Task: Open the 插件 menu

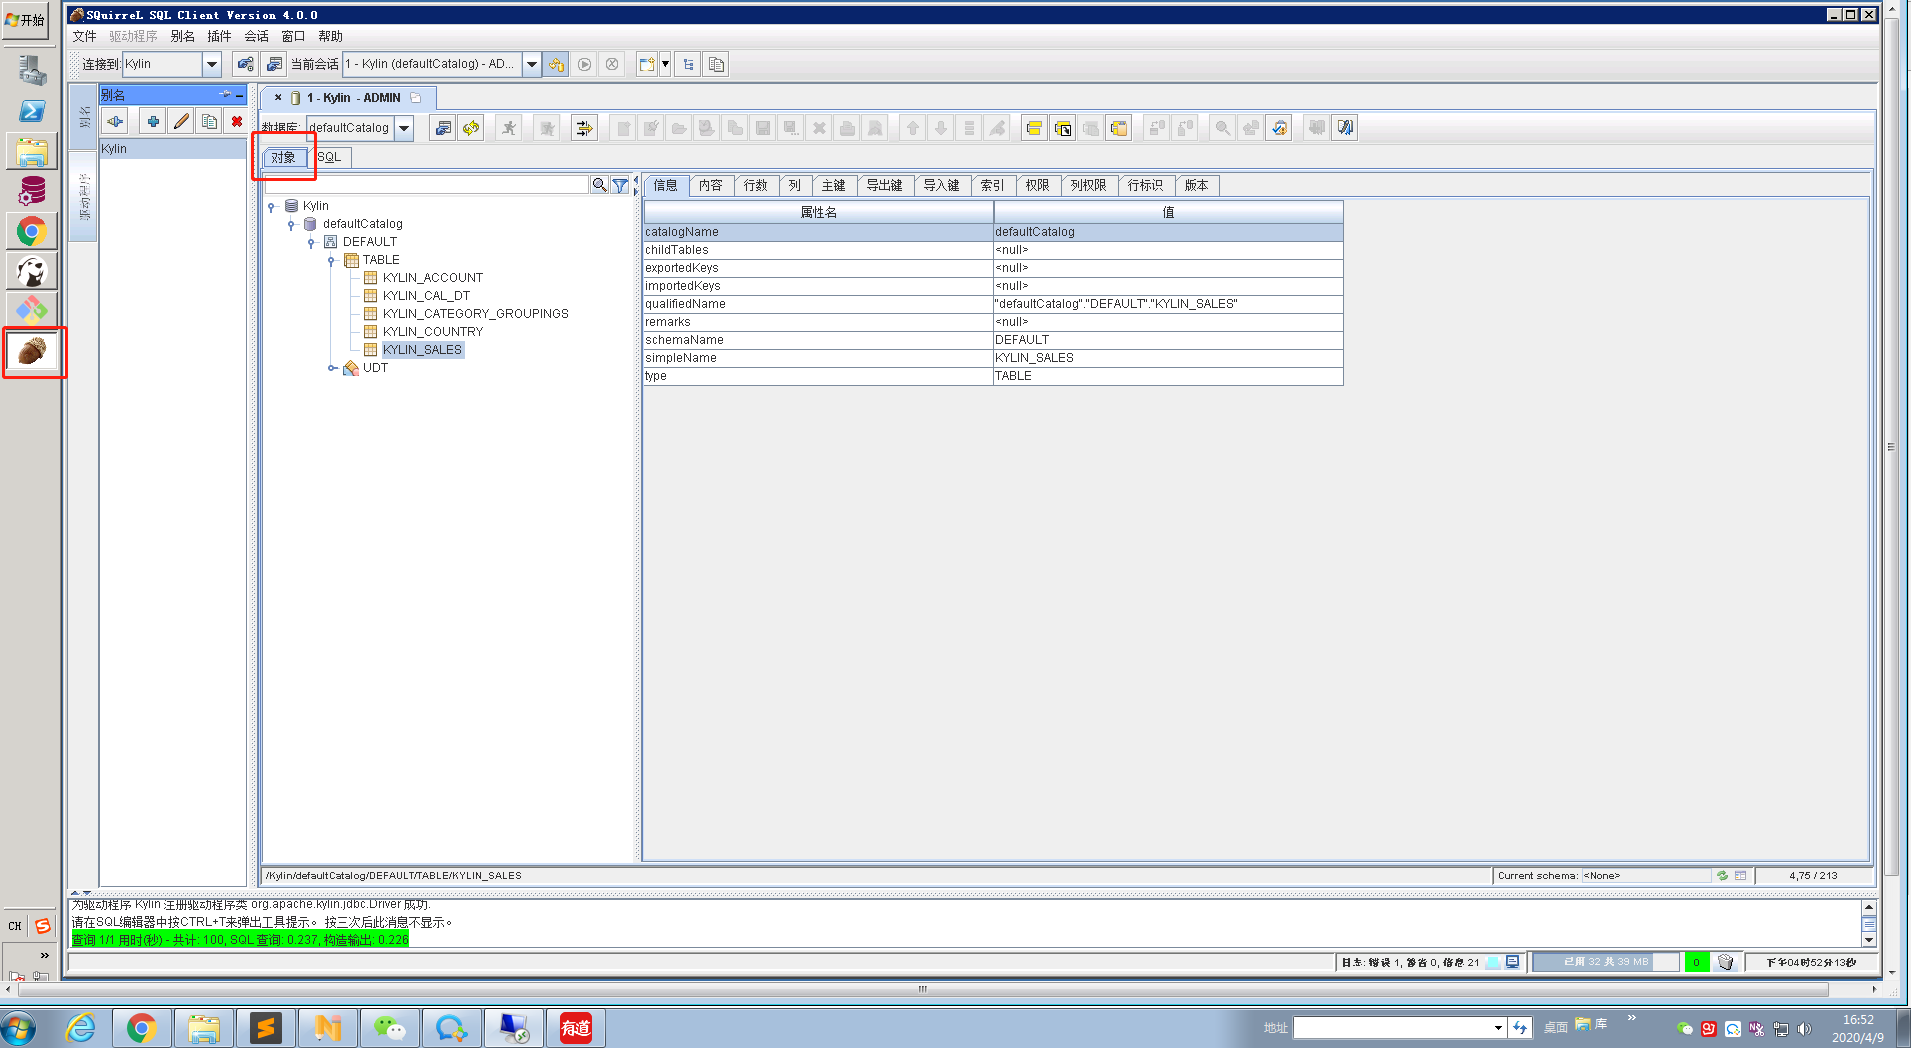Action: 219,36
